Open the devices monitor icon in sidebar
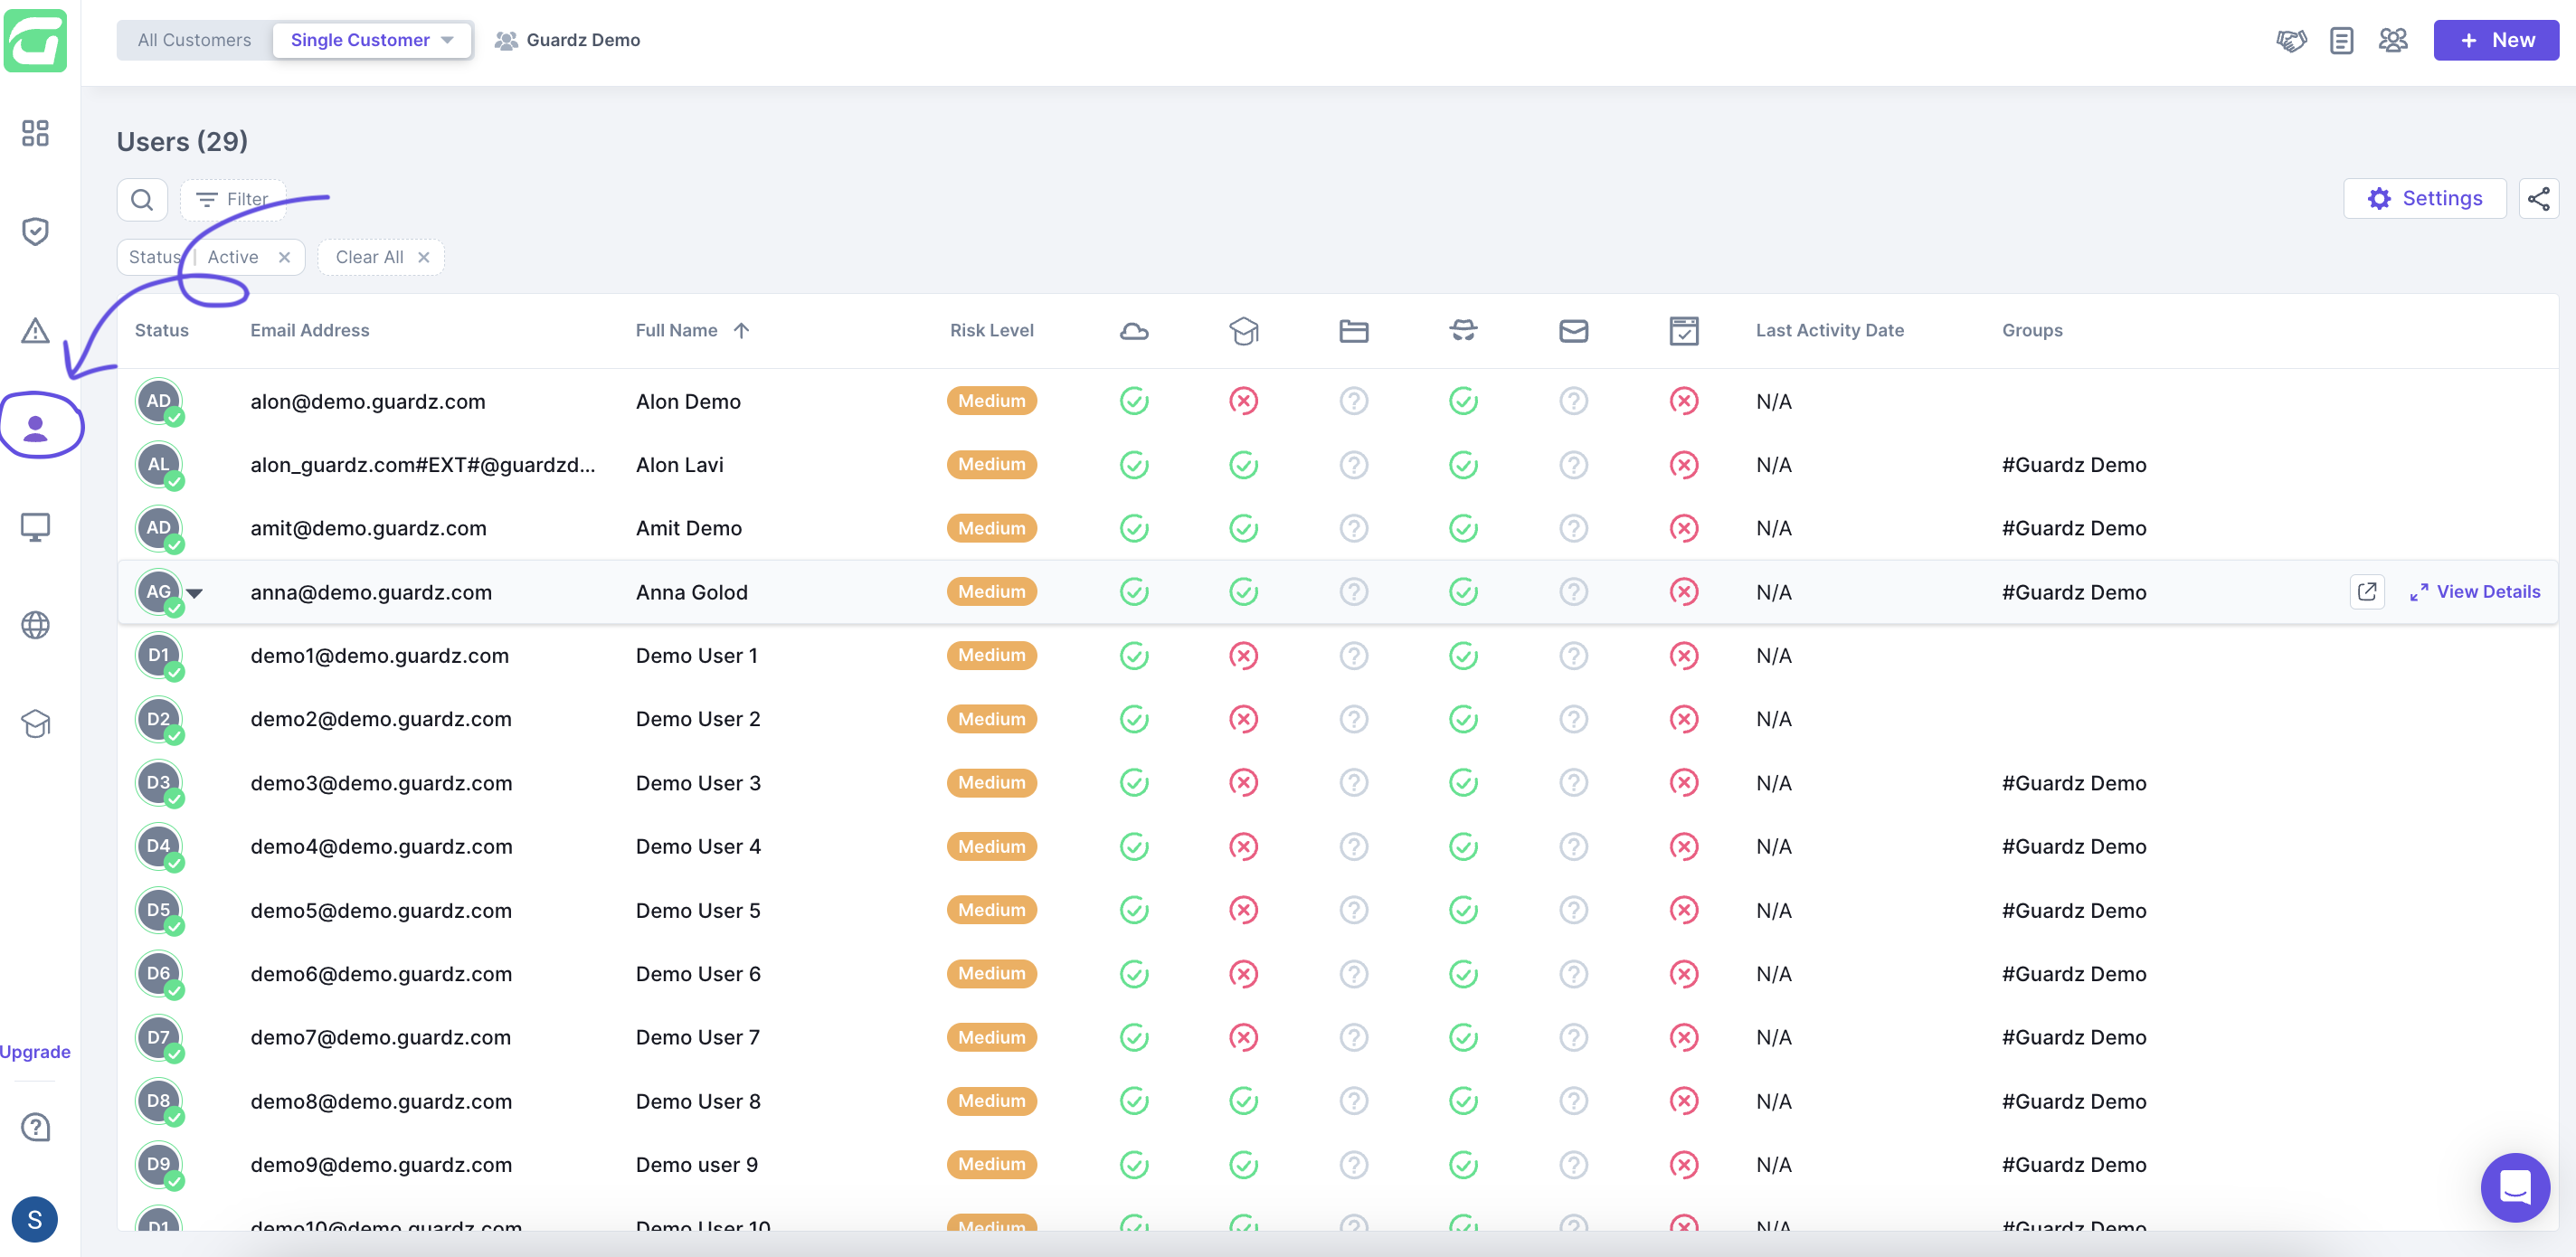The width and height of the screenshot is (2576, 1257). pyautogui.click(x=35, y=526)
